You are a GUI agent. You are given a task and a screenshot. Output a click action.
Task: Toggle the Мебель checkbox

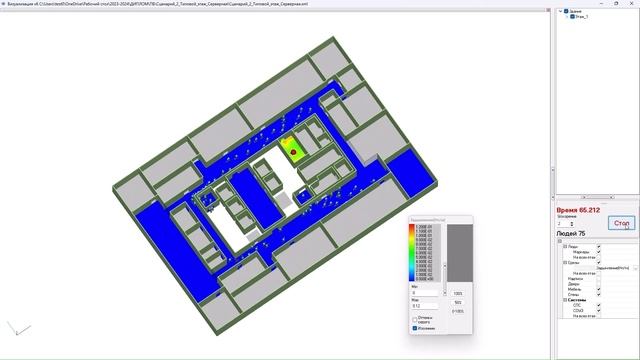[599, 289]
